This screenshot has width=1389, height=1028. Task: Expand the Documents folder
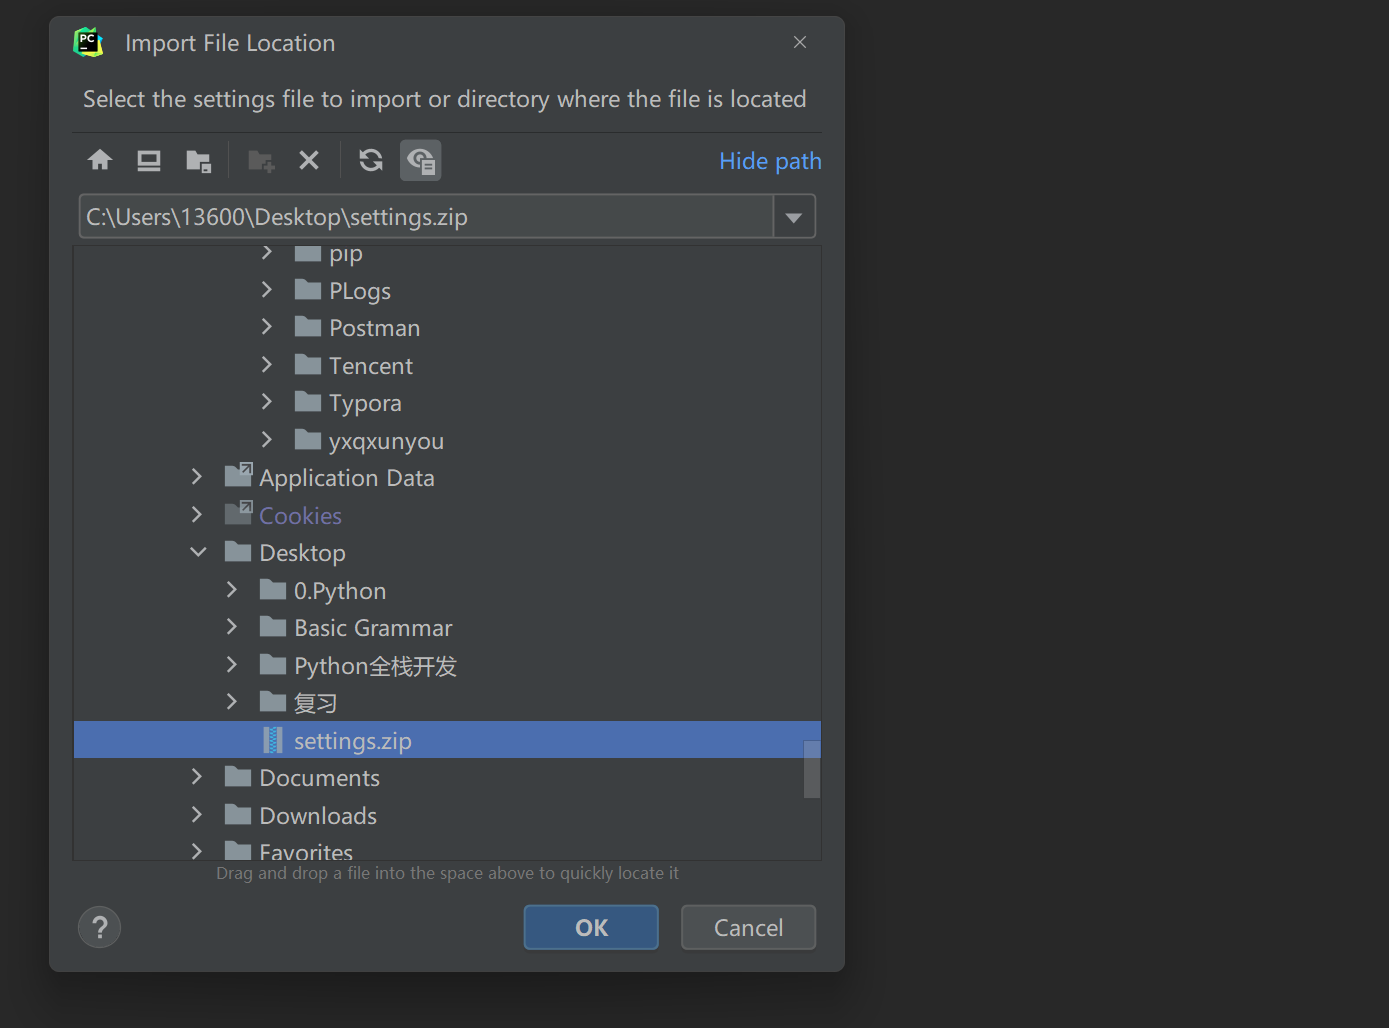pos(197,777)
